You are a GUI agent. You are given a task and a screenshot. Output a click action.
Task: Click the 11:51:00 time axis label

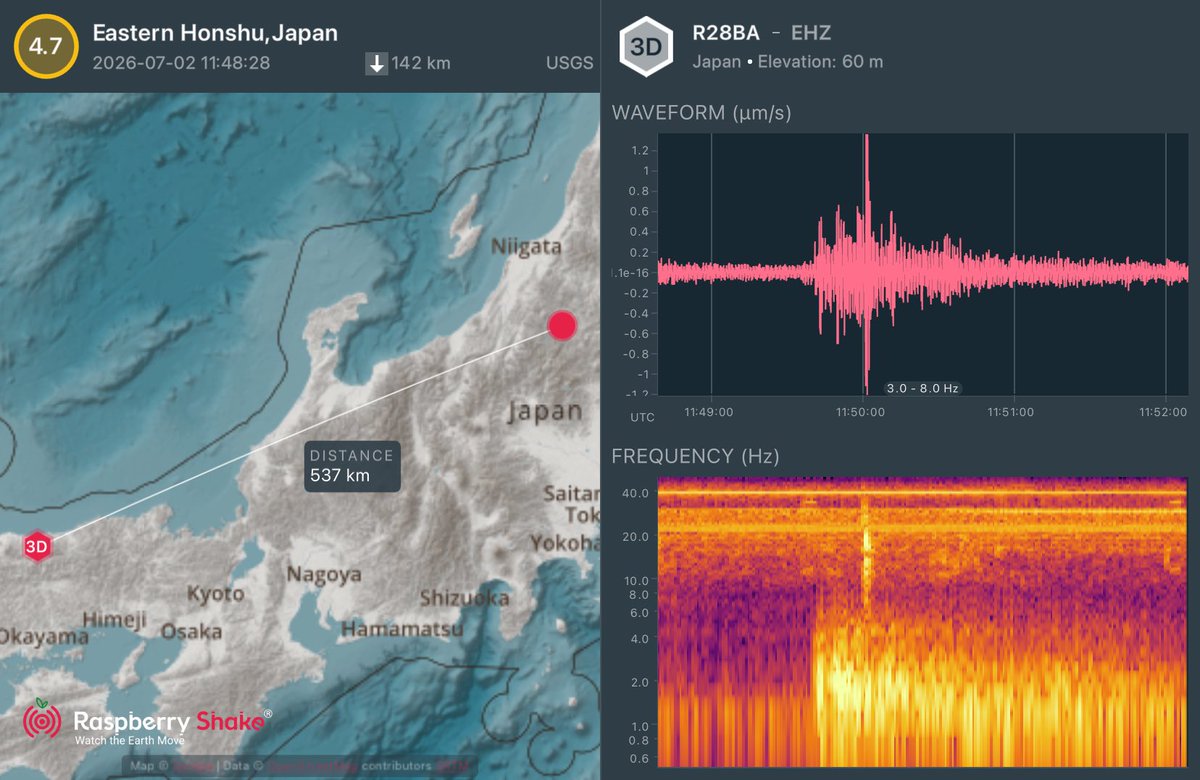1011,411
